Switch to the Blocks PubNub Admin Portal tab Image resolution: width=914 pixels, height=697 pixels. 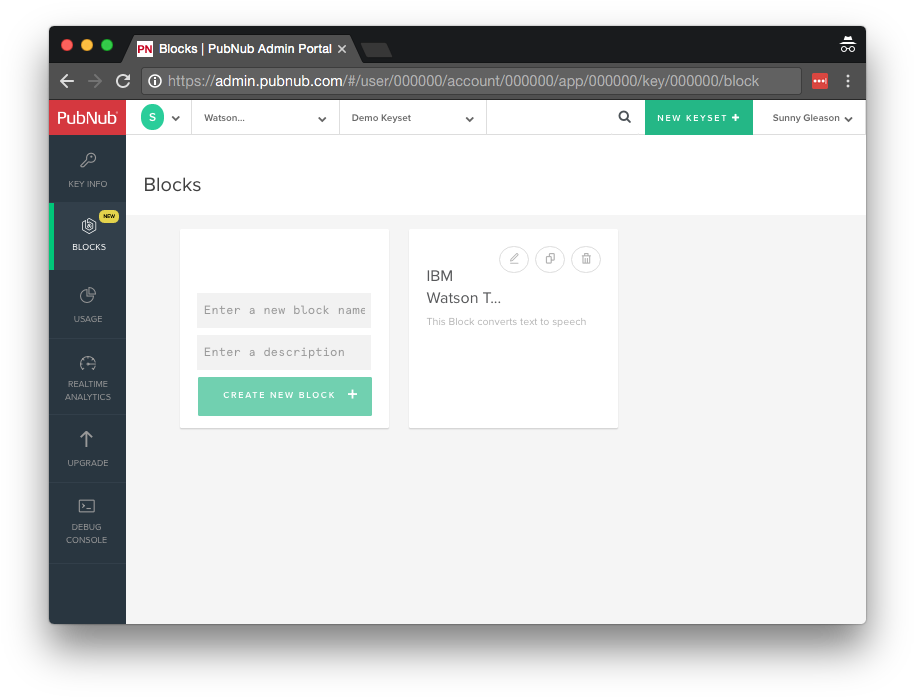[x=240, y=48]
